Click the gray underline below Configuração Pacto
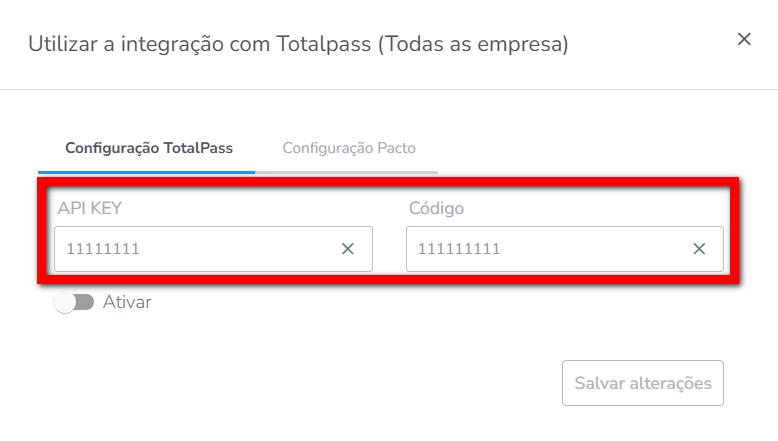 346,172
